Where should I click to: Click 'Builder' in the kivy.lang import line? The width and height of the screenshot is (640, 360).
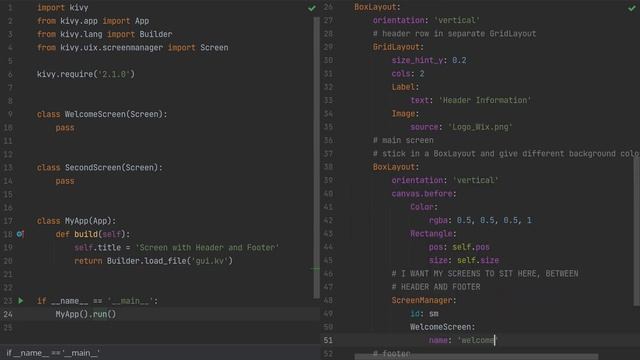point(156,34)
